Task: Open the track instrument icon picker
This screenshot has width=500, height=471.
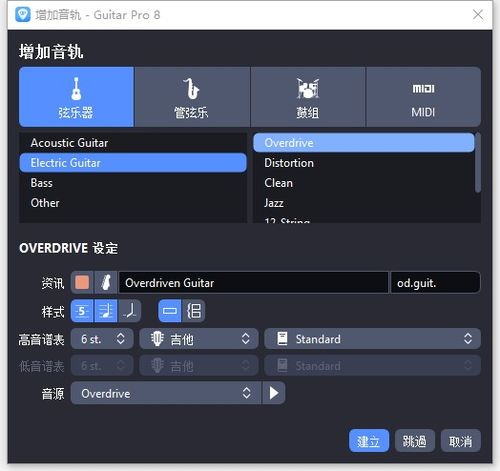Action: [x=106, y=283]
